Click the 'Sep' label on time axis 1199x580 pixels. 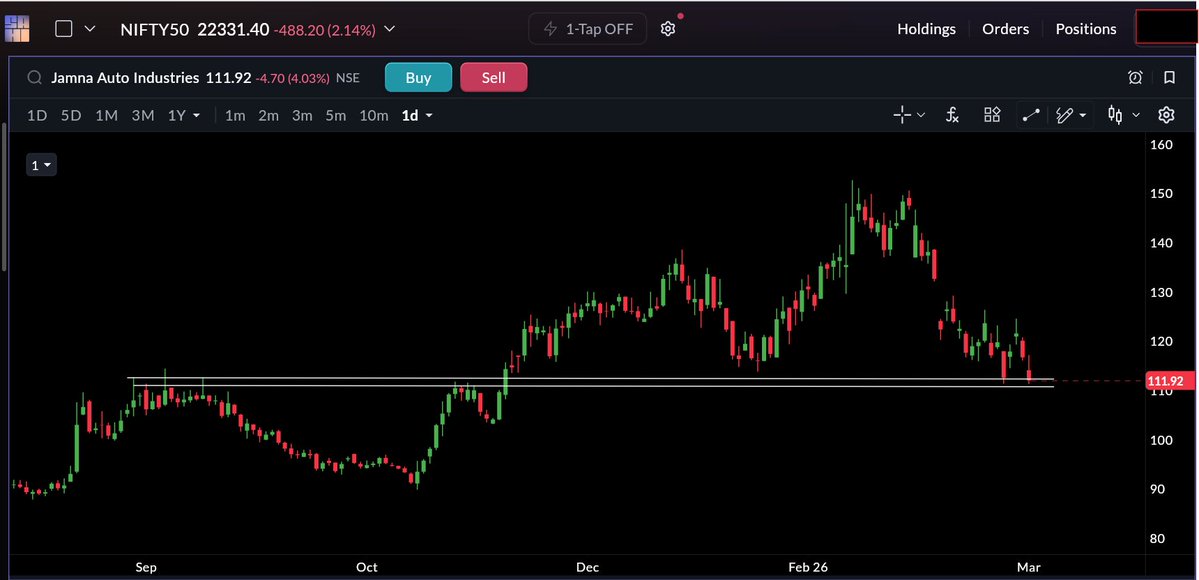(x=146, y=567)
